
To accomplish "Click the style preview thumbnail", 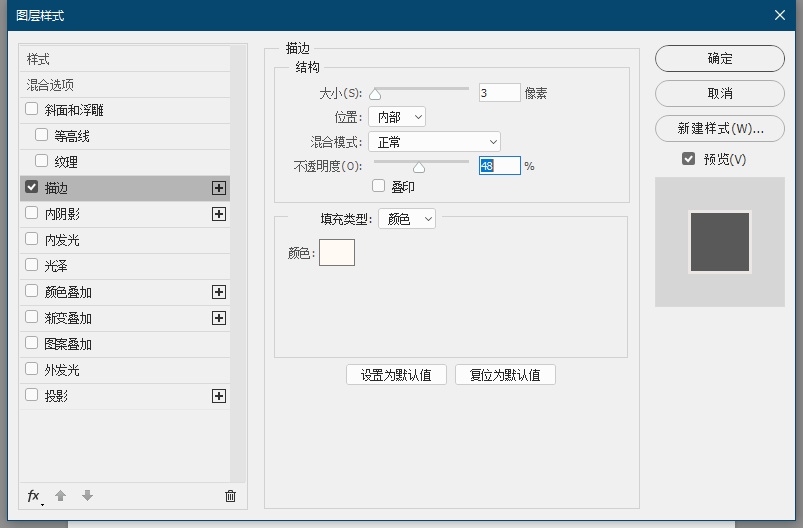I will coord(720,242).
